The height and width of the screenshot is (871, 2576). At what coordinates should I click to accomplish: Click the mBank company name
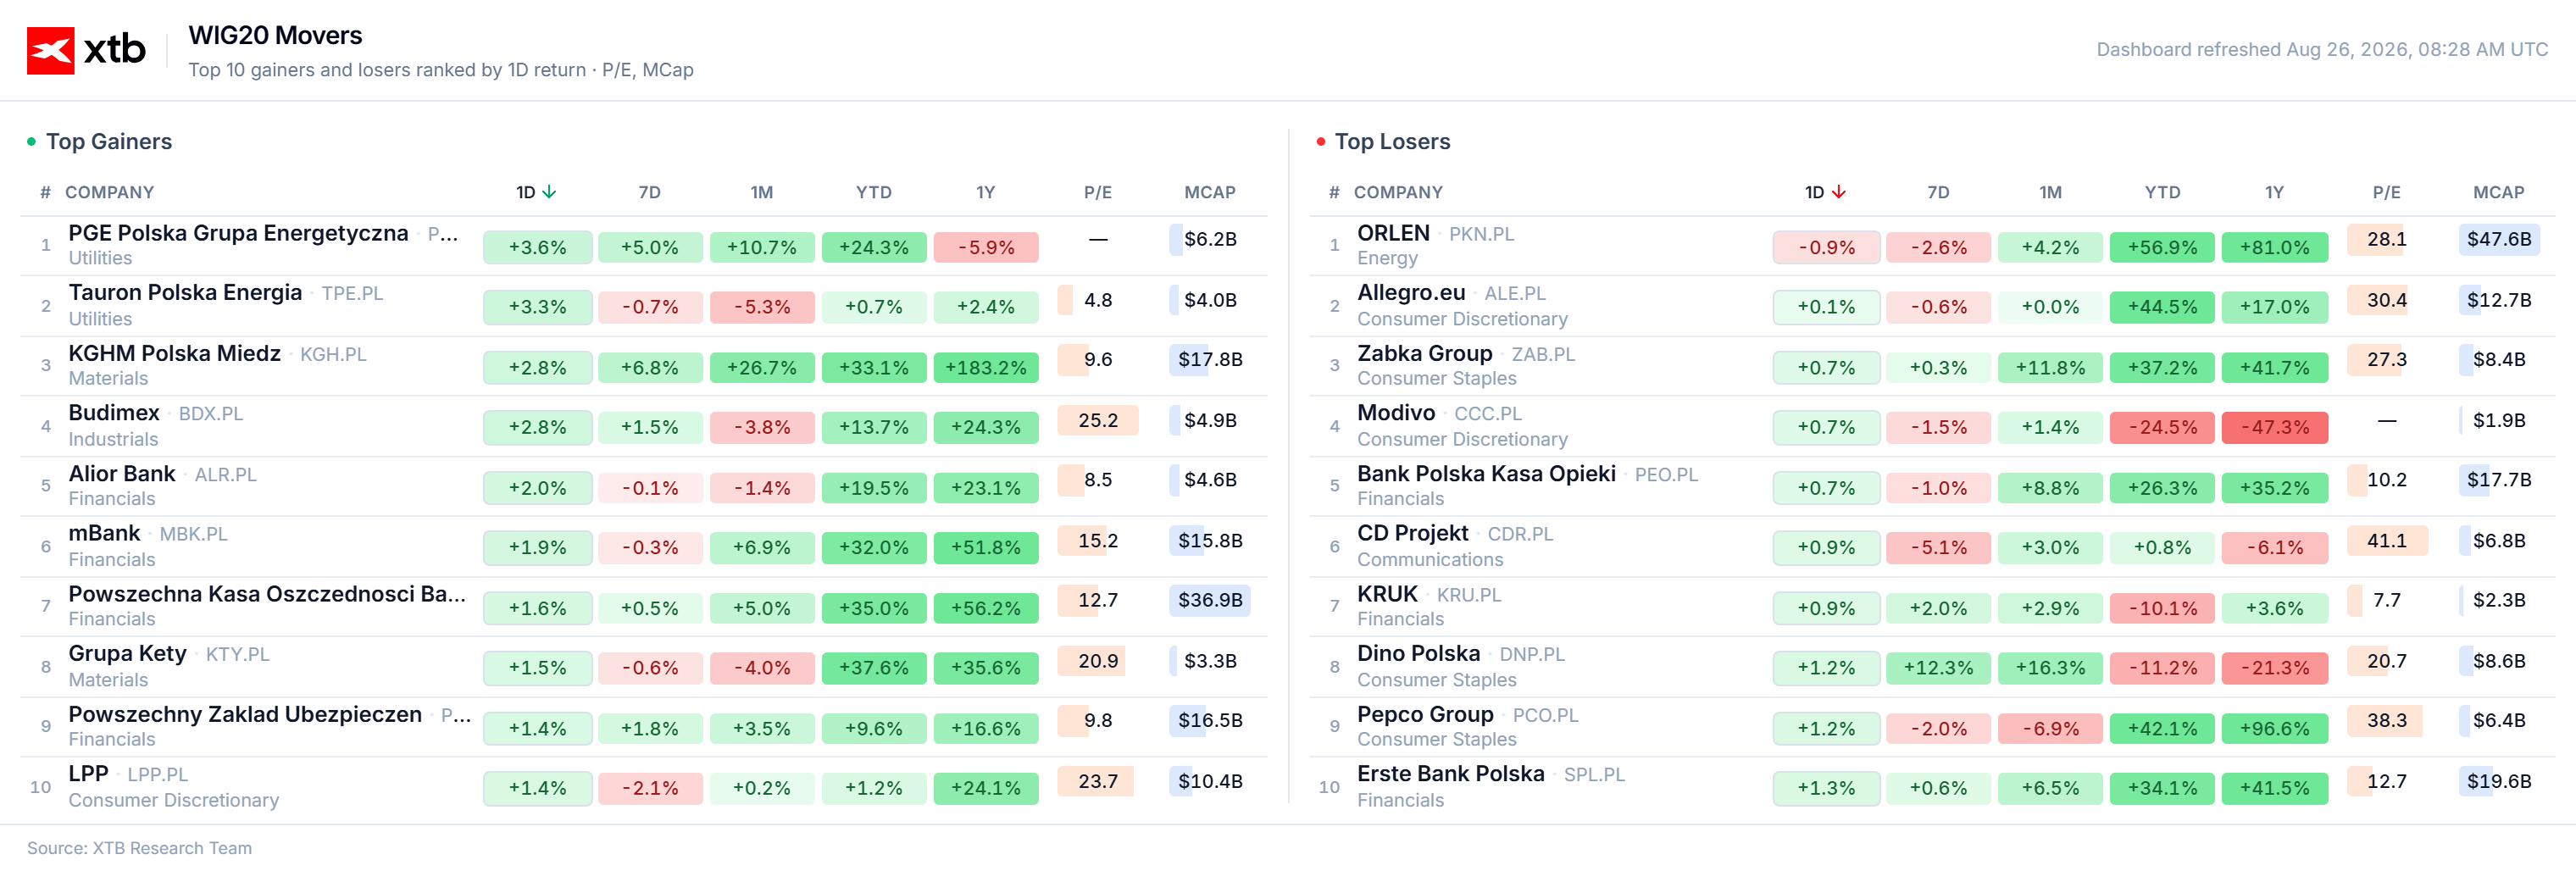(x=104, y=533)
